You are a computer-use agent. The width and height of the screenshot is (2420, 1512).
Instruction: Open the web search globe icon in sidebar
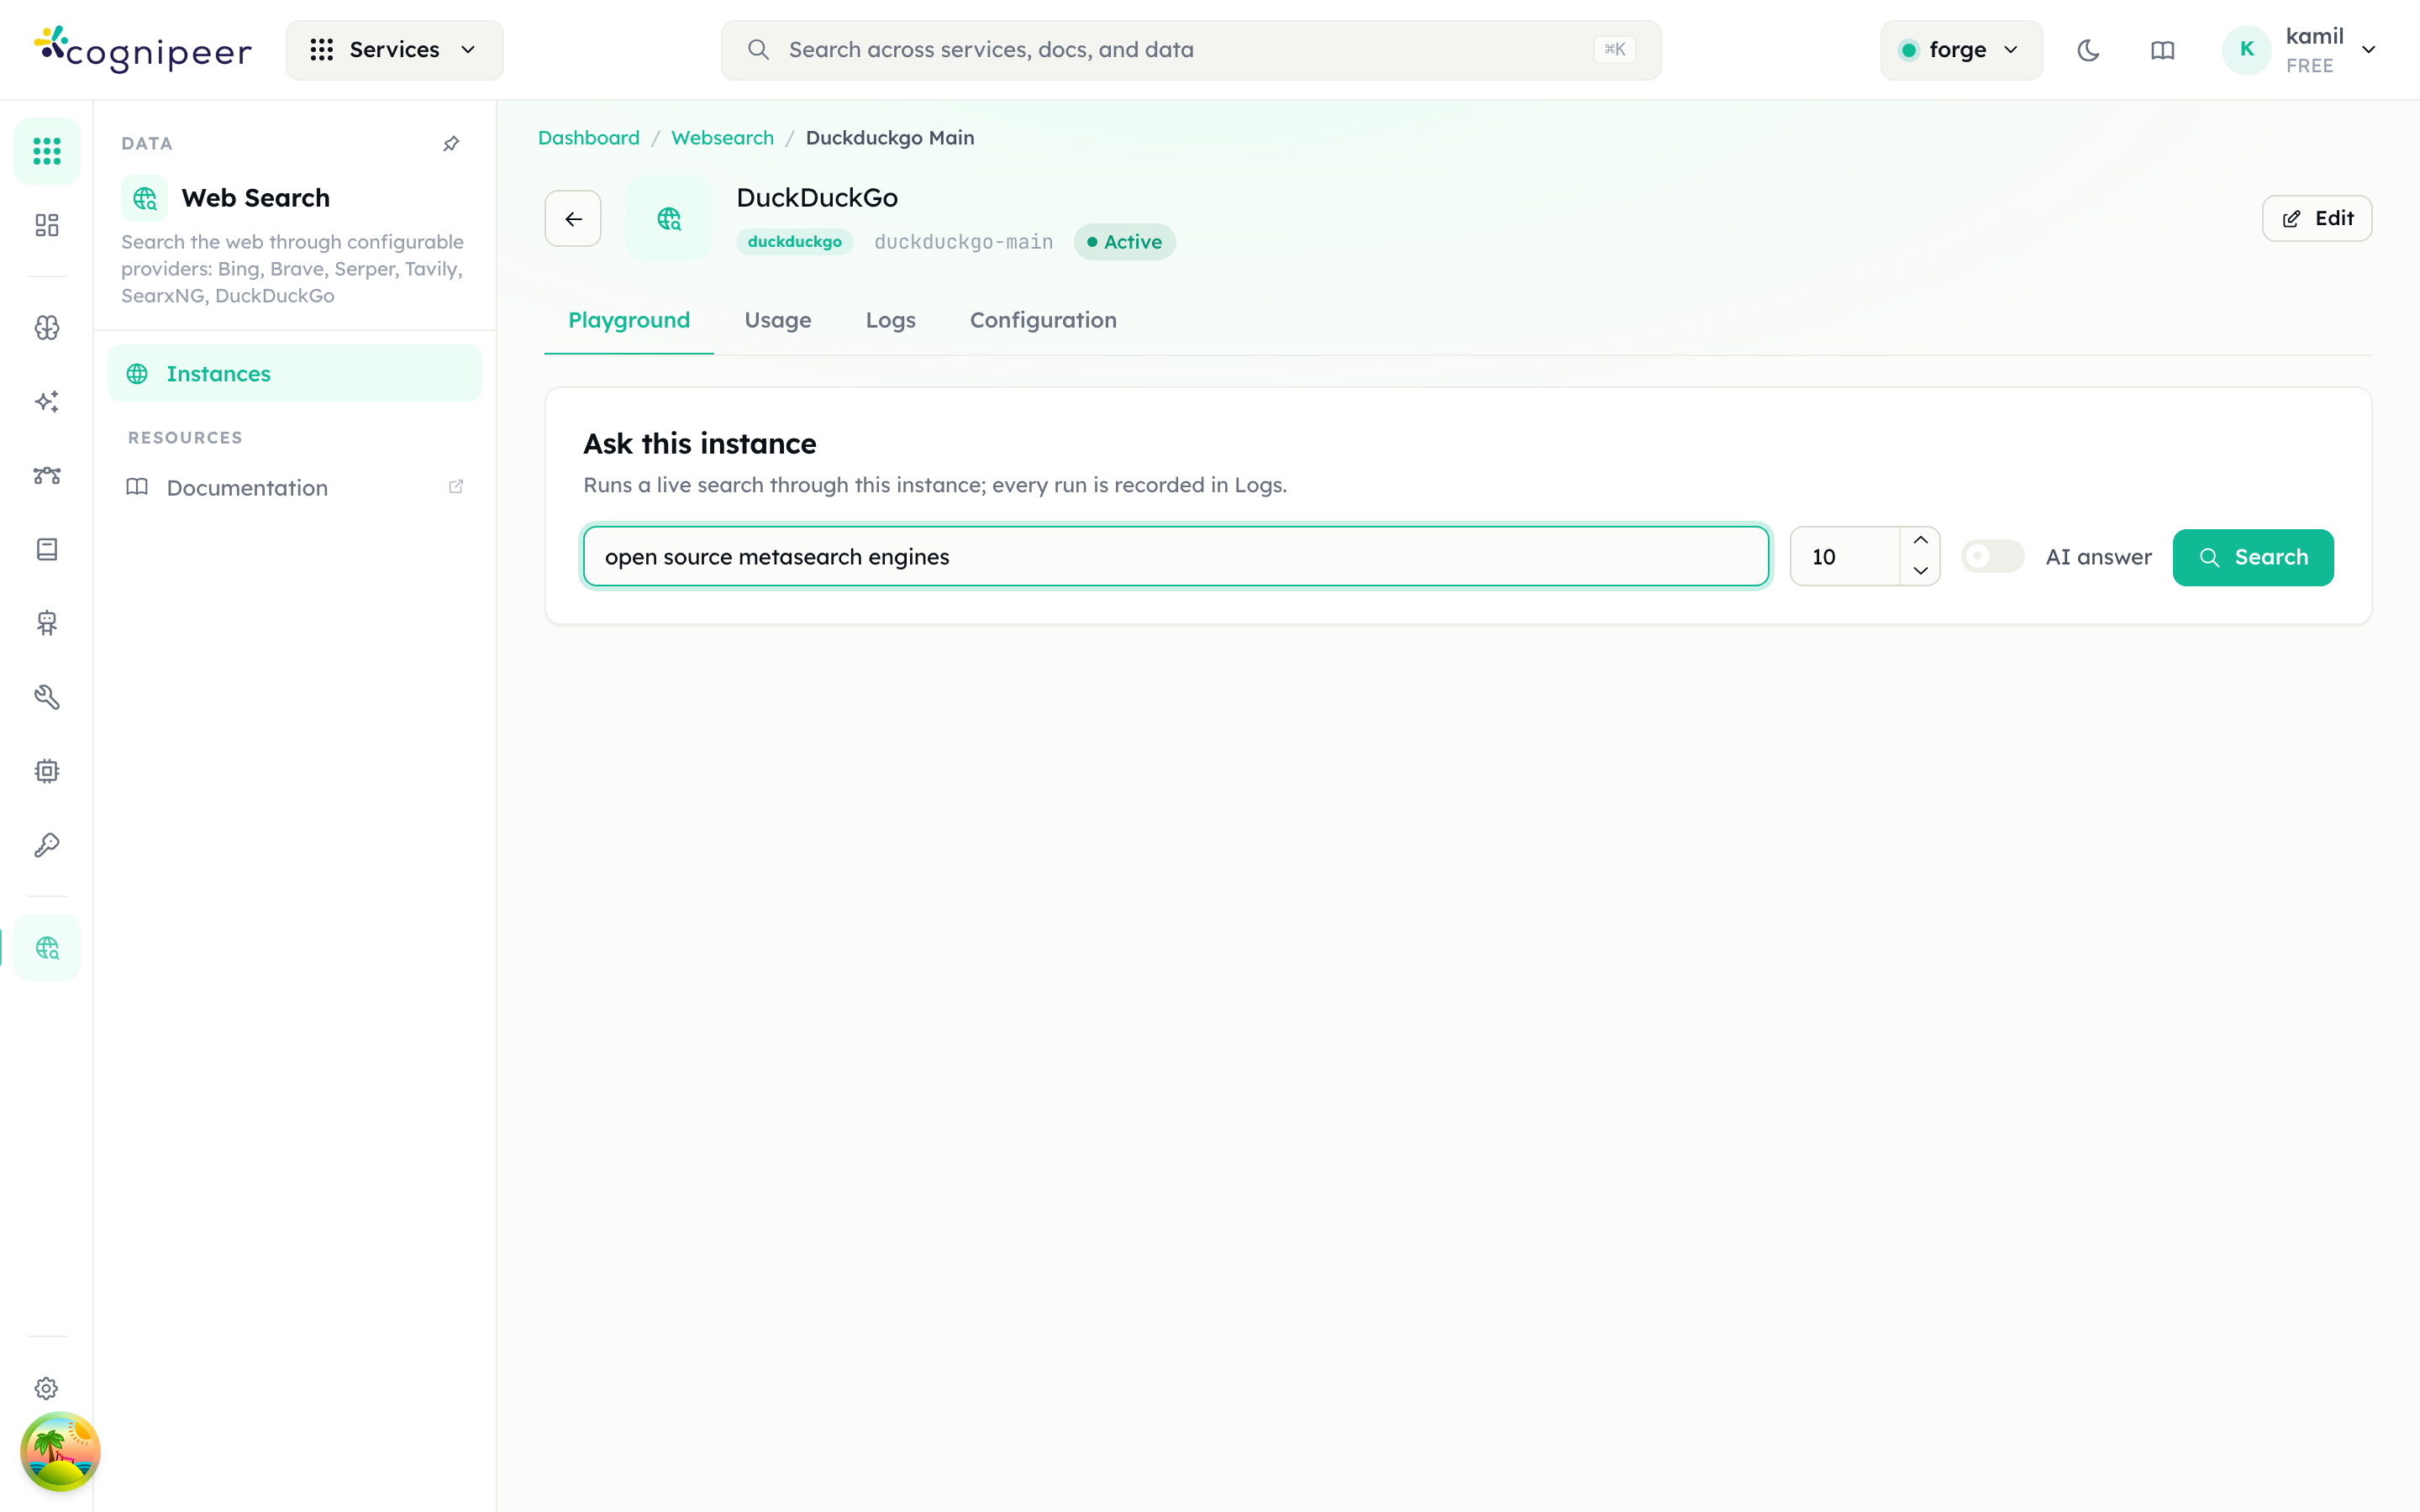(47, 947)
